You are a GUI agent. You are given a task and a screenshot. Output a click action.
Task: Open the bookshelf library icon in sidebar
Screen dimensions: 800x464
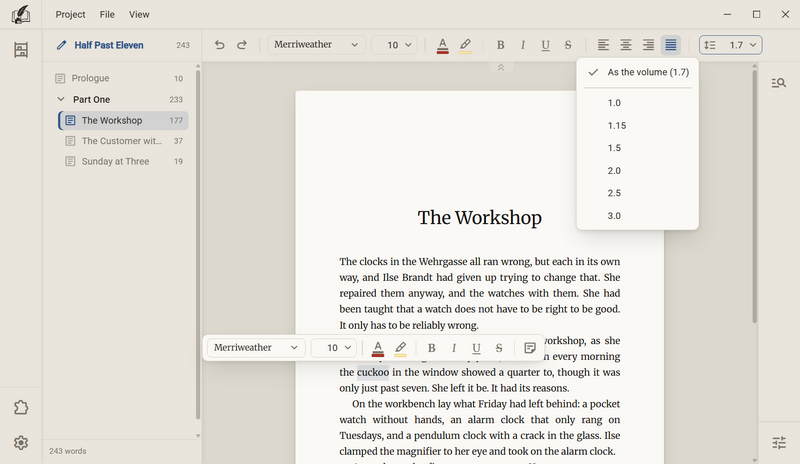coord(21,50)
